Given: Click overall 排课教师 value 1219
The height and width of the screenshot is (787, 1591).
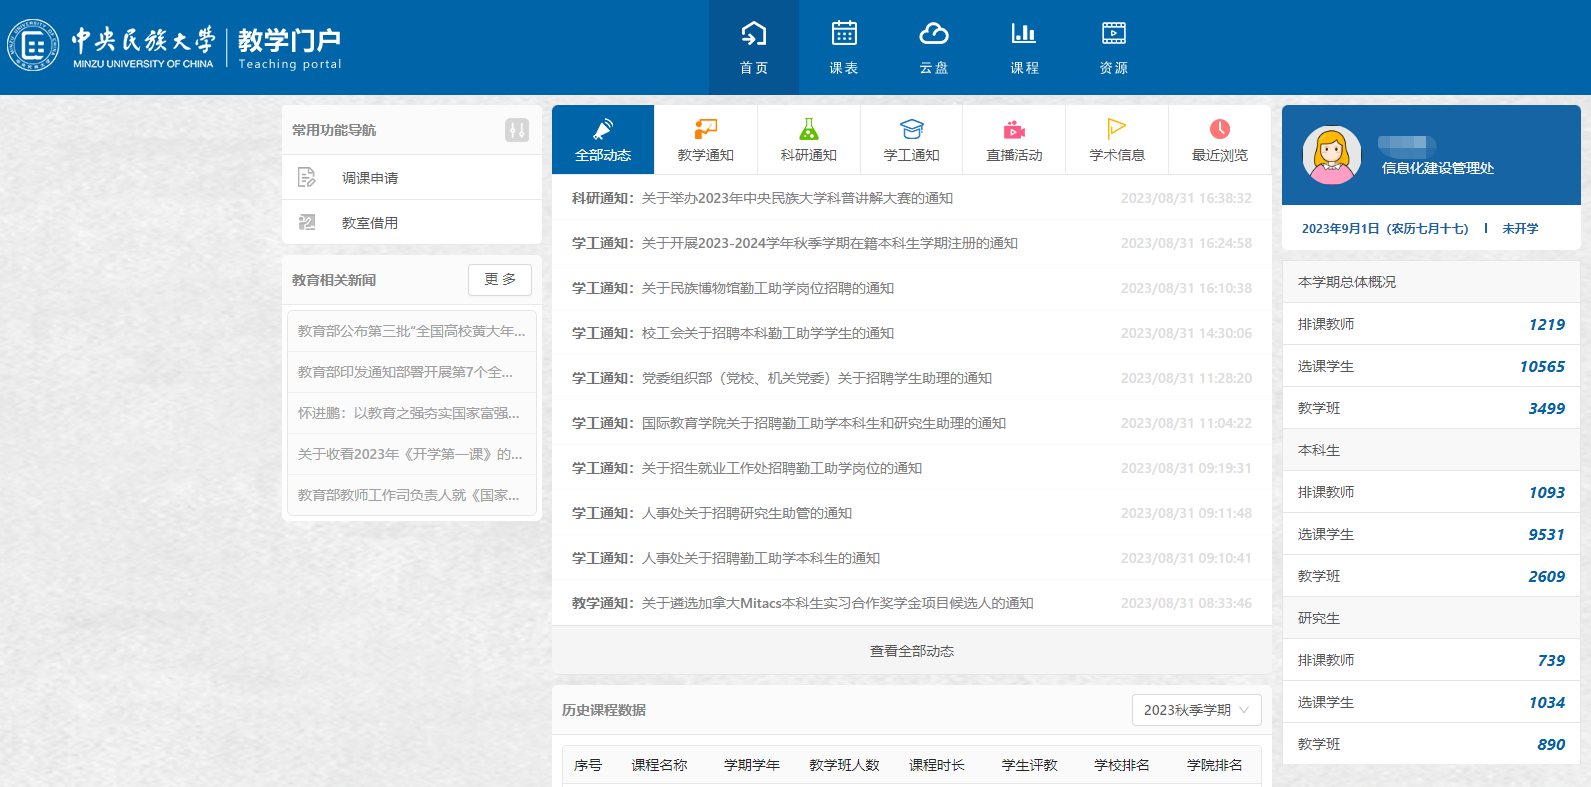Looking at the screenshot, I should coord(1547,324).
